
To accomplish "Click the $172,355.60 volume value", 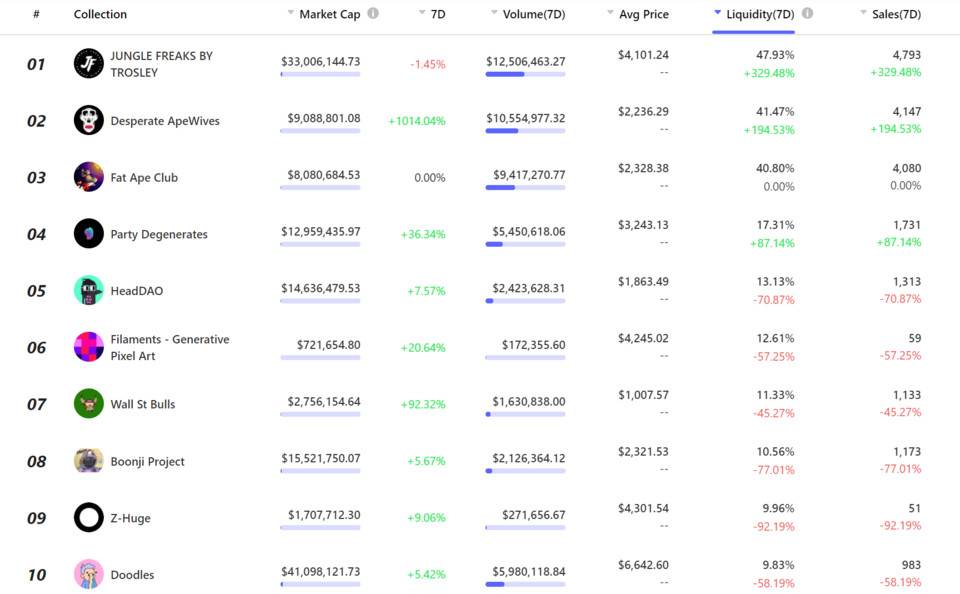I will [x=534, y=345].
